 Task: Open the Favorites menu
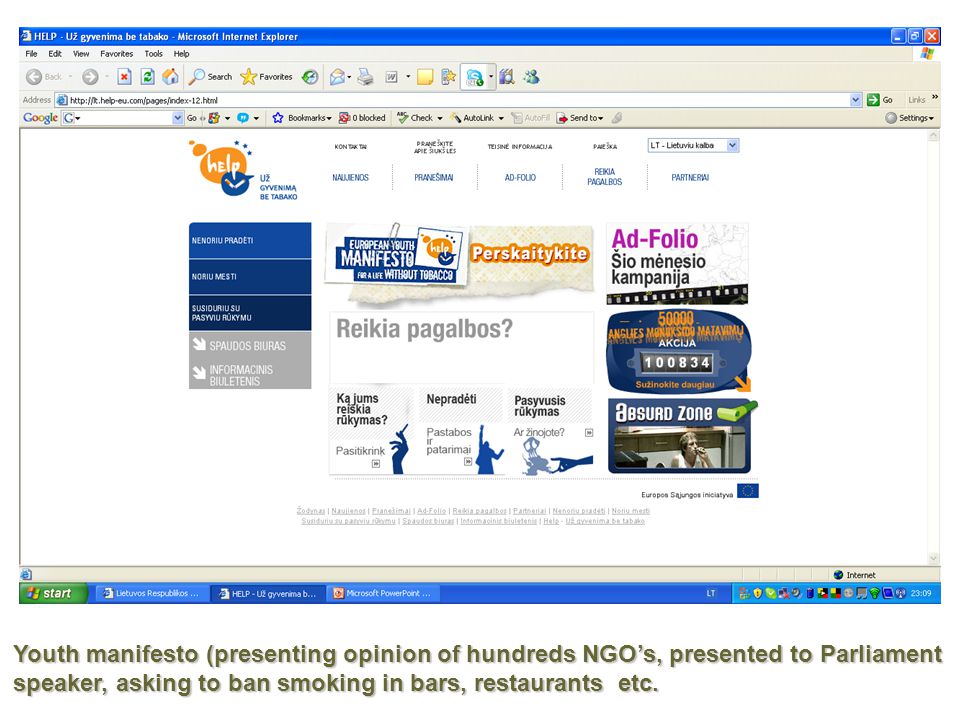pos(116,54)
